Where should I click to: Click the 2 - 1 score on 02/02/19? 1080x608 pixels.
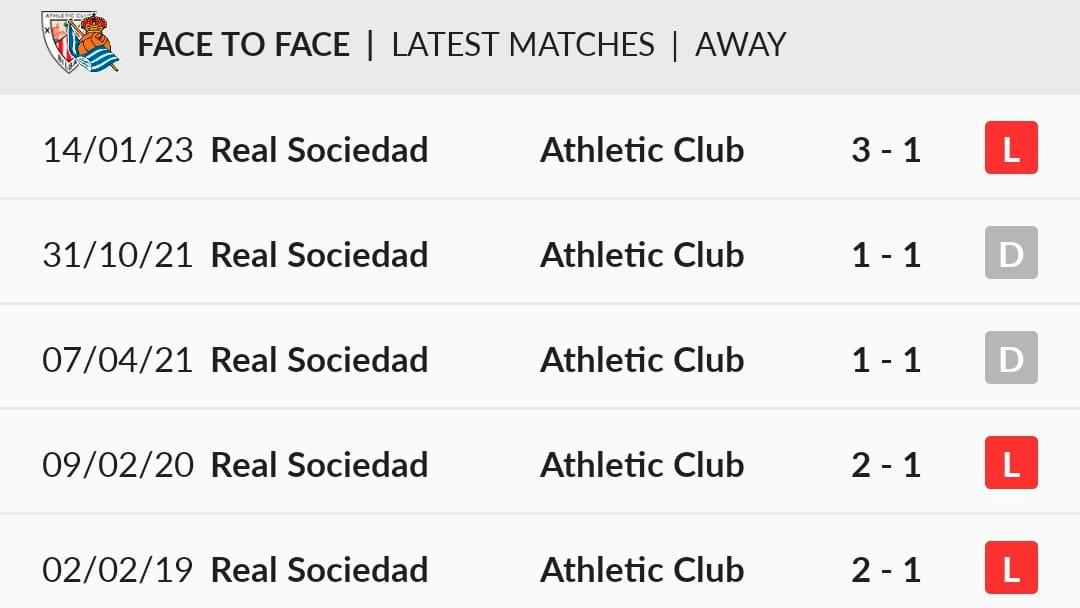click(x=886, y=570)
